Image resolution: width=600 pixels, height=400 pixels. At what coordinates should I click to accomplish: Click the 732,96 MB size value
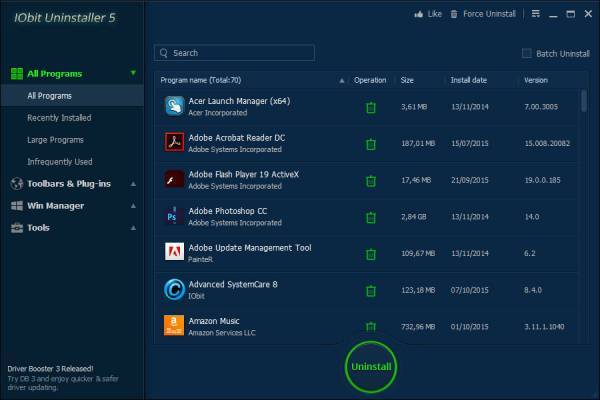coord(418,327)
